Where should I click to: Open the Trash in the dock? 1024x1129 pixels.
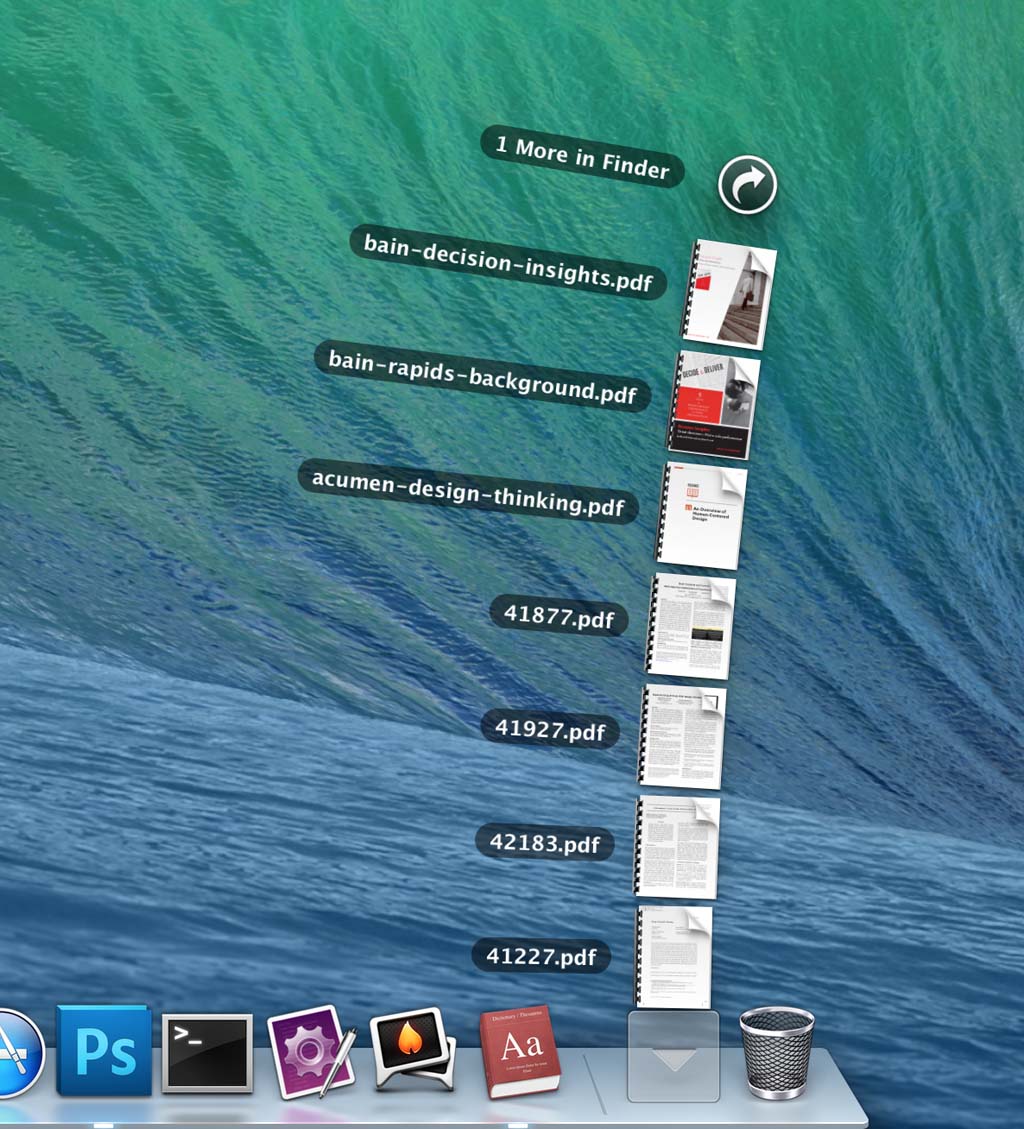[x=776, y=1052]
